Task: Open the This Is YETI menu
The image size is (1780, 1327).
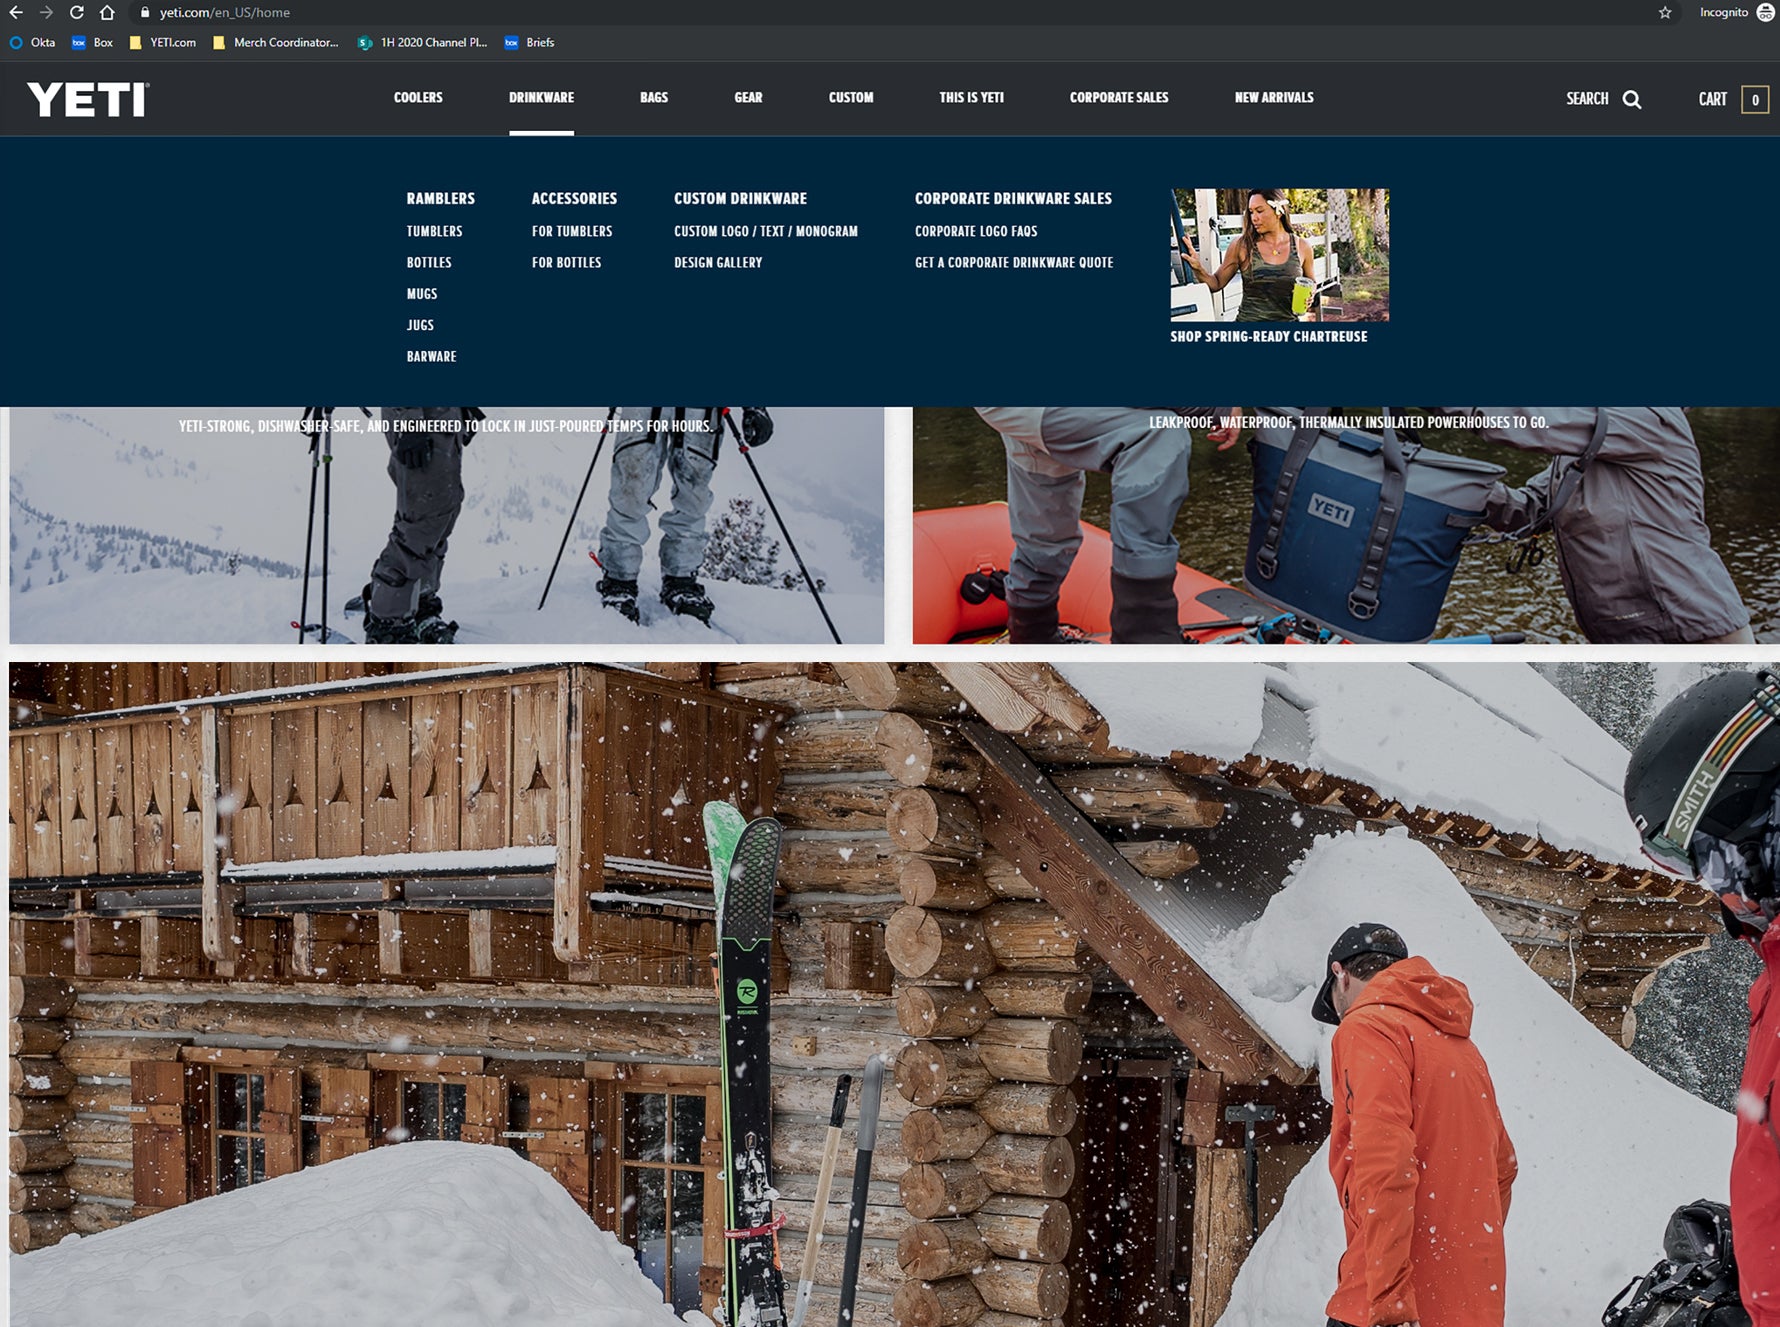Action: click(971, 97)
